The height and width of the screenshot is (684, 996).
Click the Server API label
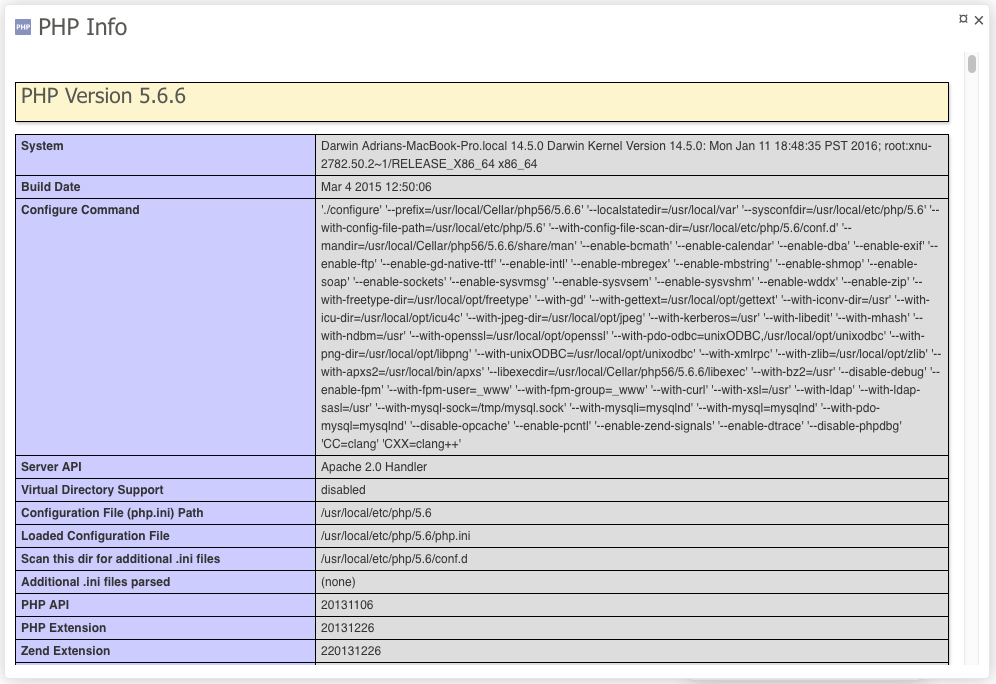(51, 467)
